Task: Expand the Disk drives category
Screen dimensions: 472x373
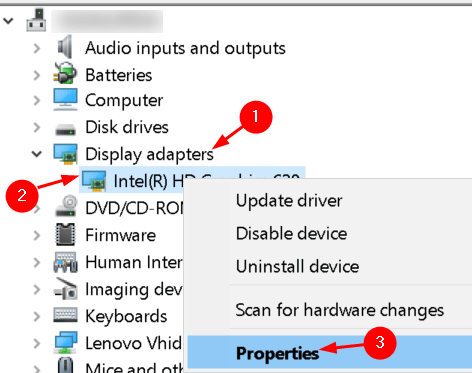Action: pyautogui.click(x=37, y=127)
